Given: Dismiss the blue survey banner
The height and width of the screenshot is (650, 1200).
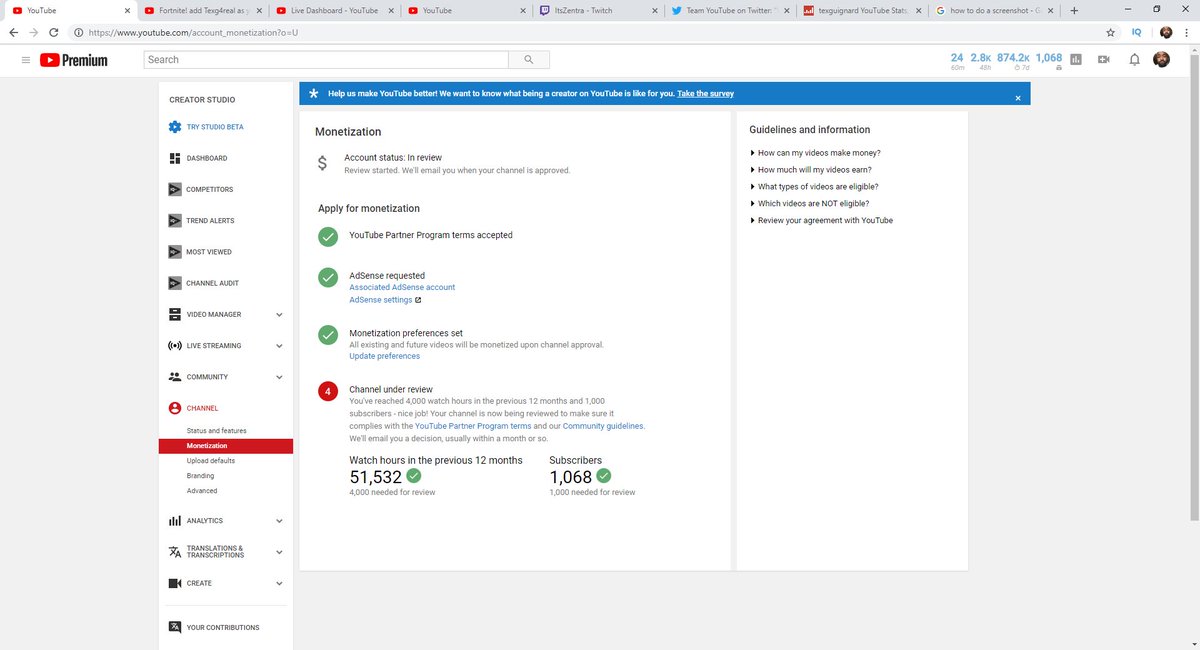Looking at the screenshot, I should (x=1018, y=98).
